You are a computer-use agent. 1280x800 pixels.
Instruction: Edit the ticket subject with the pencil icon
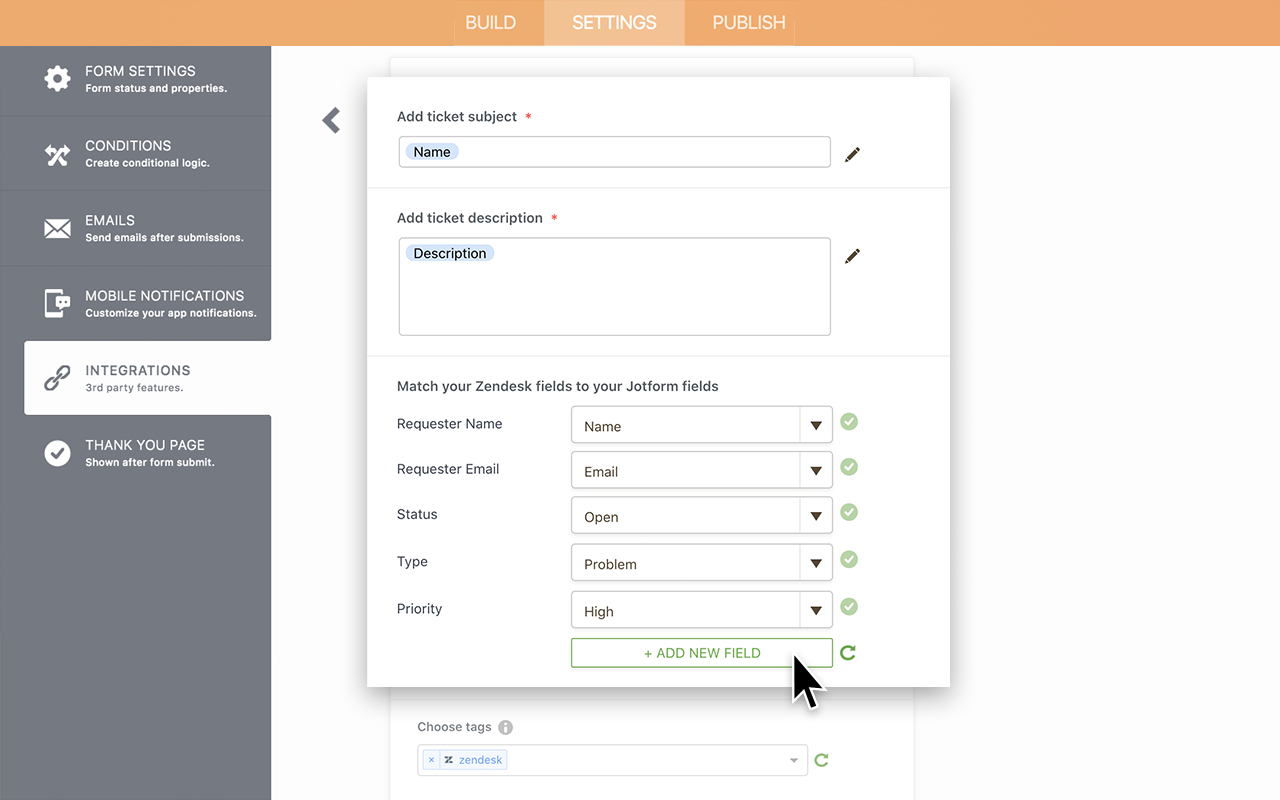(852, 154)
